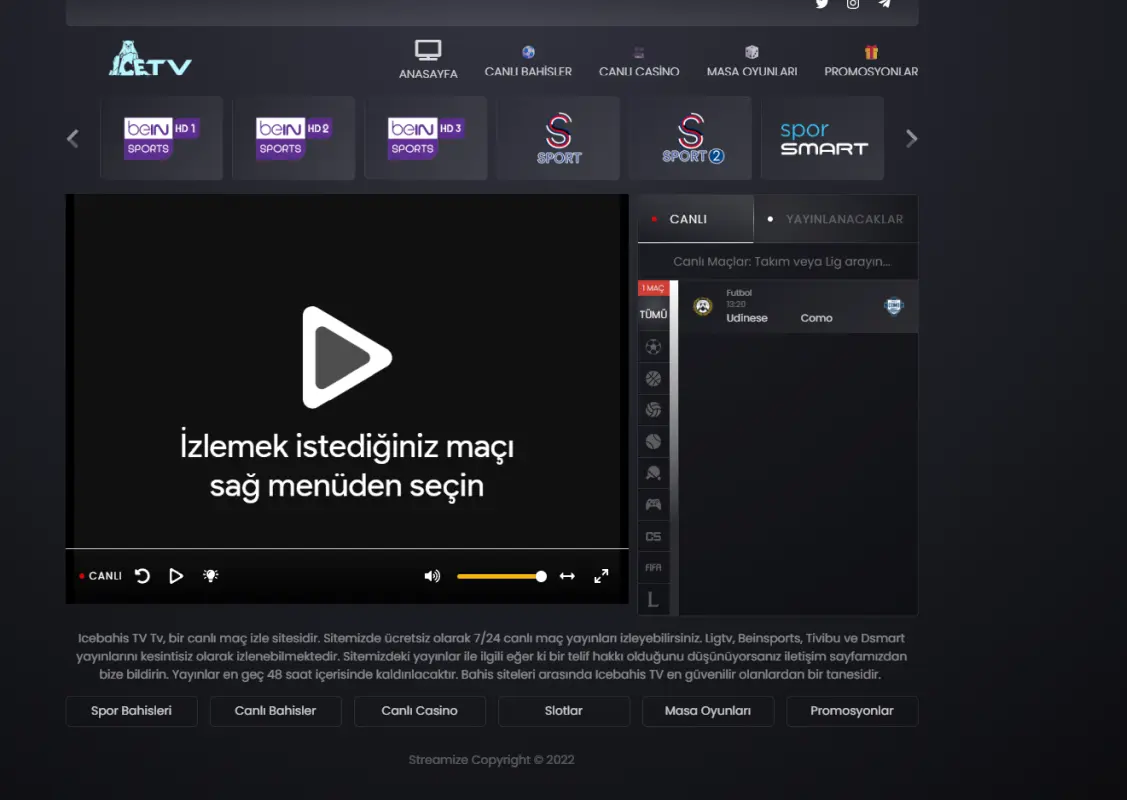1127x800 pixels.
Task: Select the tennis sport filter icon
Action: (653, 441)
